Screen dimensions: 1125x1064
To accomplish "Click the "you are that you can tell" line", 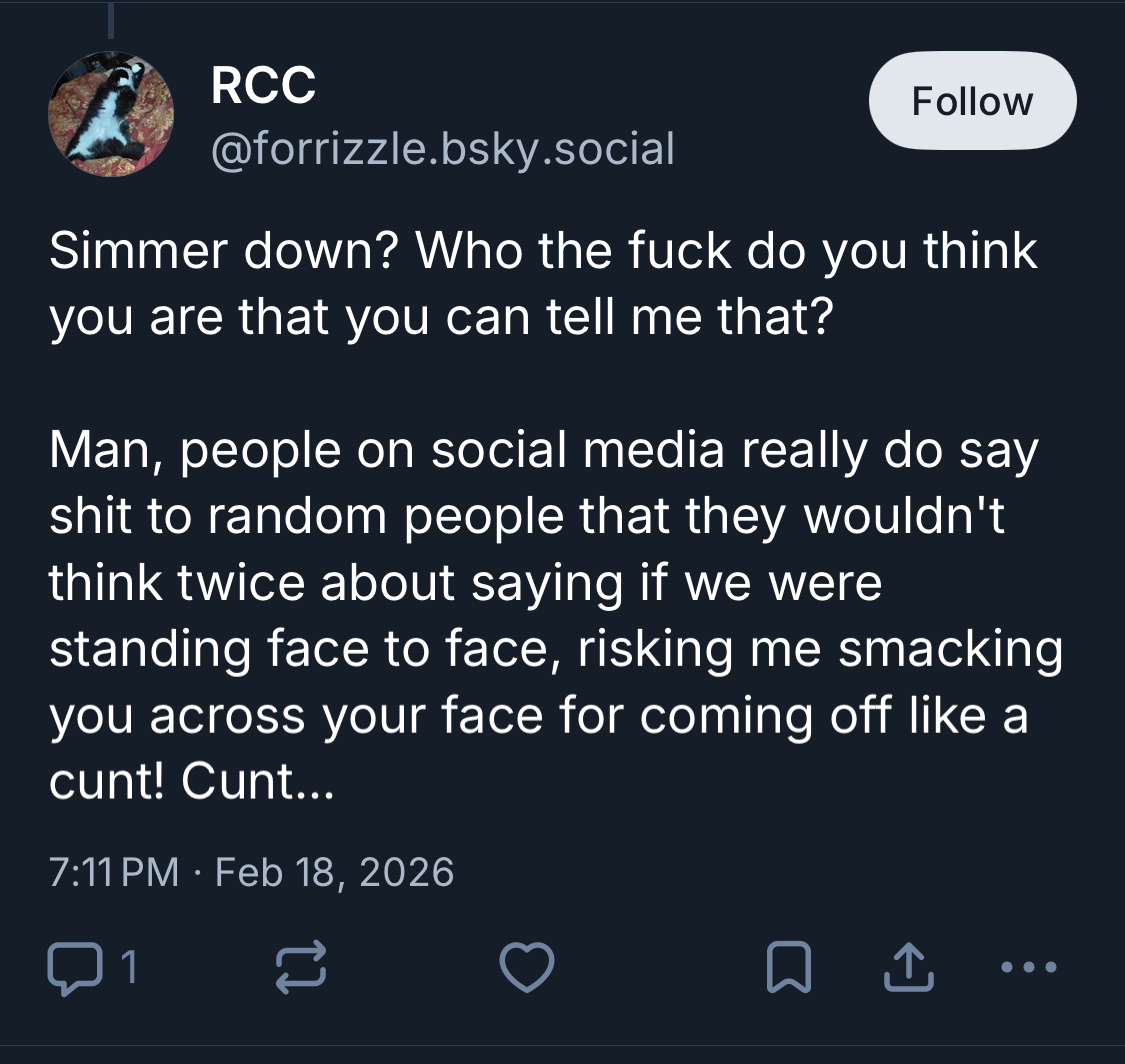I will (x=440, y=317).
